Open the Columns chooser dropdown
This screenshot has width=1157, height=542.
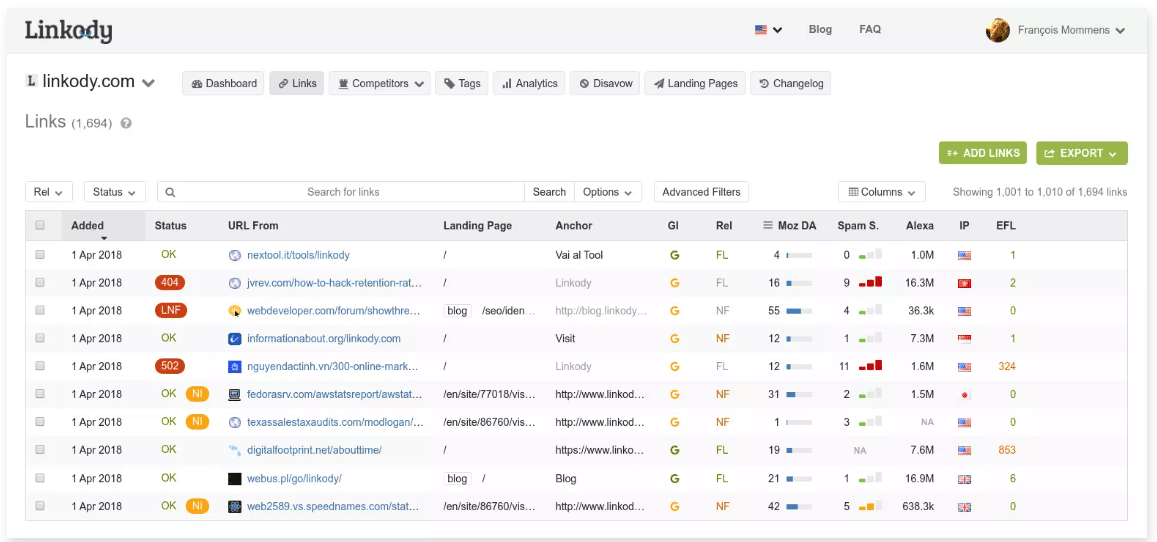[x=882, y=192]
